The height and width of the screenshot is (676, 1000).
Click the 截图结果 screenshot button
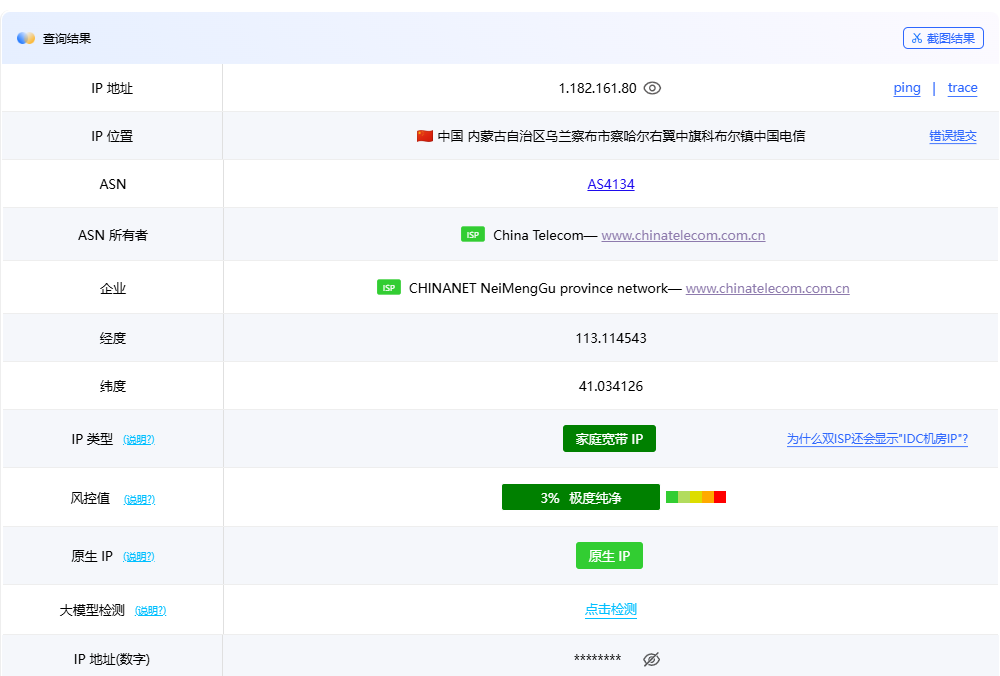[943, 38]
